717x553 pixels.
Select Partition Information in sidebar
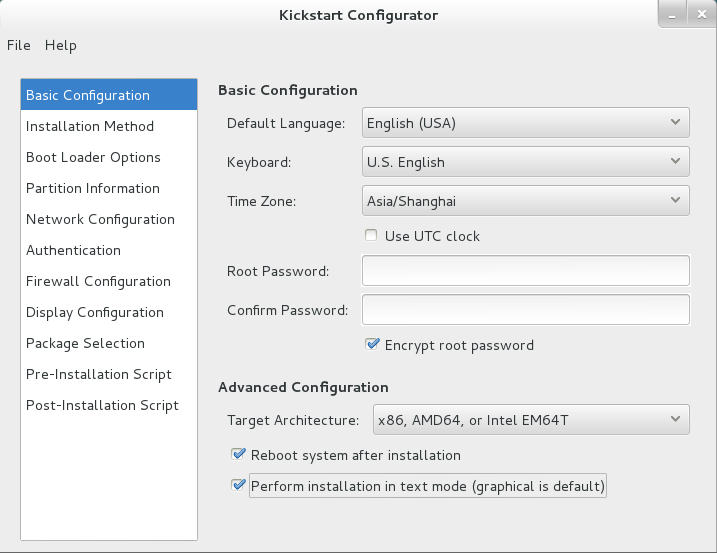[93, 188]
